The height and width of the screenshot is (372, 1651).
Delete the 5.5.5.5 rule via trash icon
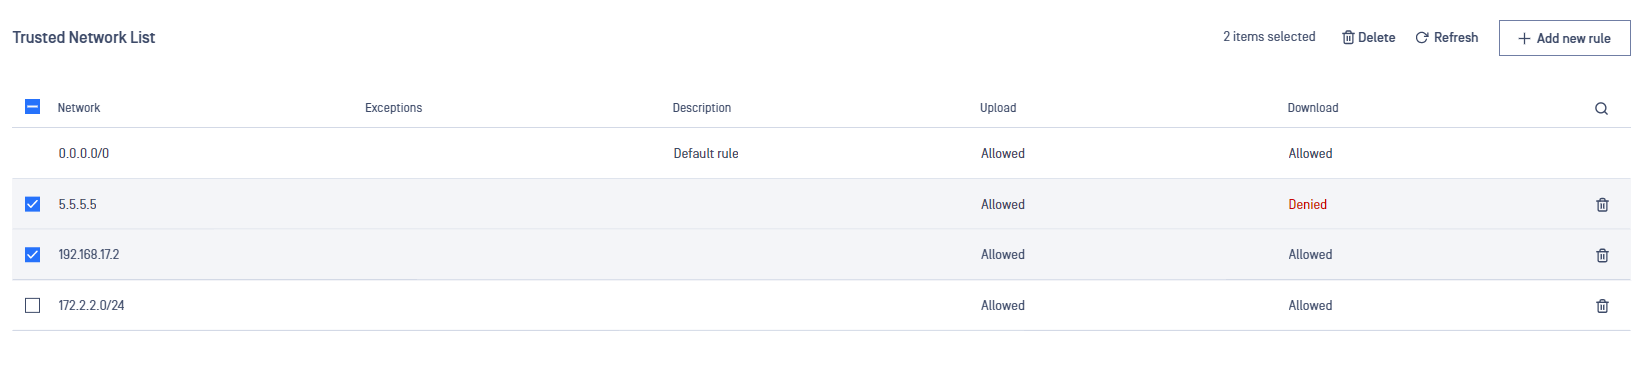pyautogui.click(x=1602, y=205)
